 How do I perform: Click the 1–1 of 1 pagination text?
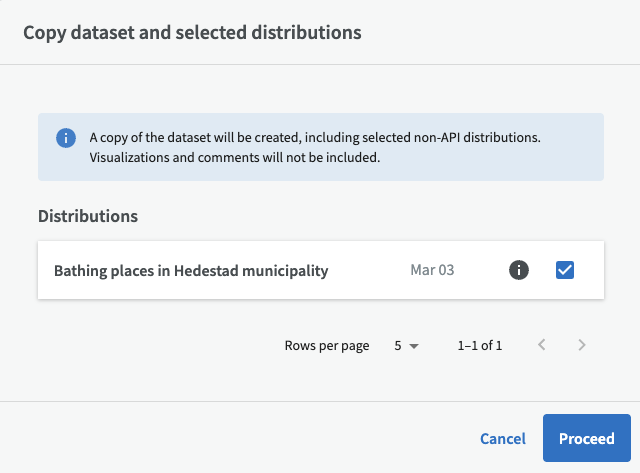(x=480, y=346)
